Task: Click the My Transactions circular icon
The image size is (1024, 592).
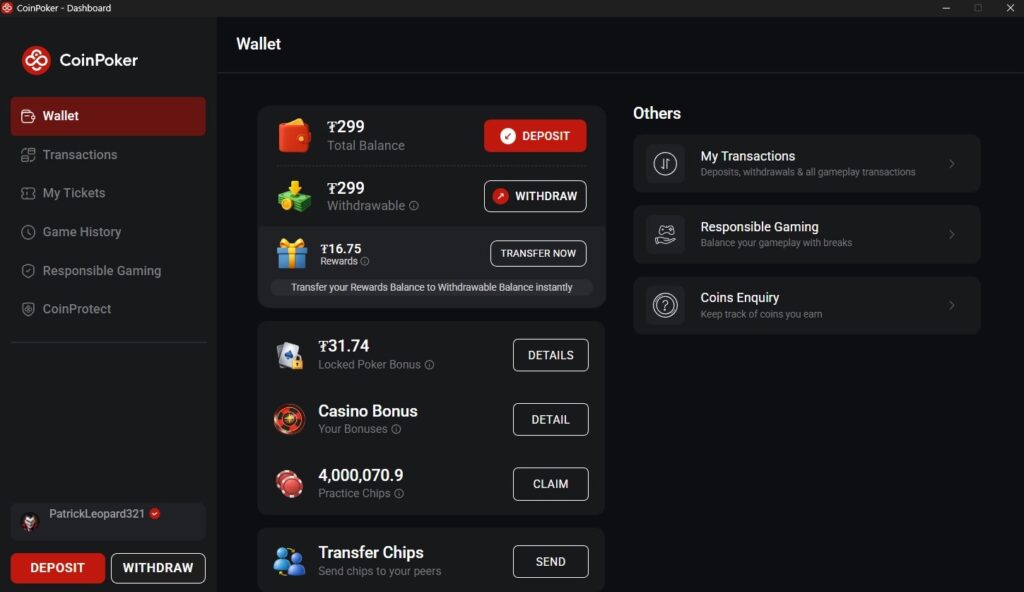Action: click(665, 162)
